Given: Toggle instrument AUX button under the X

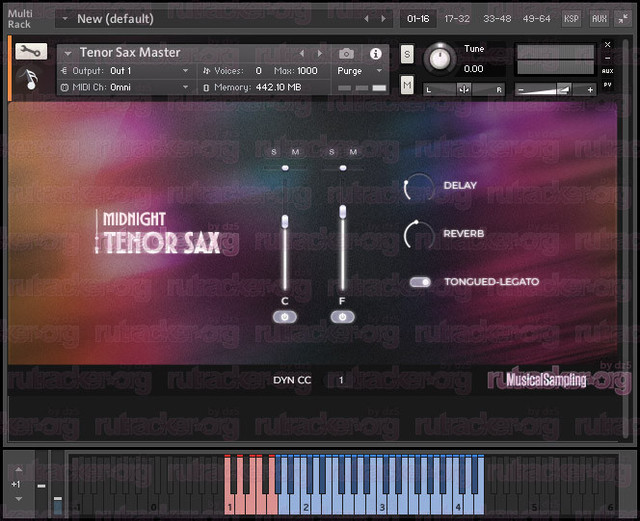Looking at the screenshot, I should tap(607, 71).
